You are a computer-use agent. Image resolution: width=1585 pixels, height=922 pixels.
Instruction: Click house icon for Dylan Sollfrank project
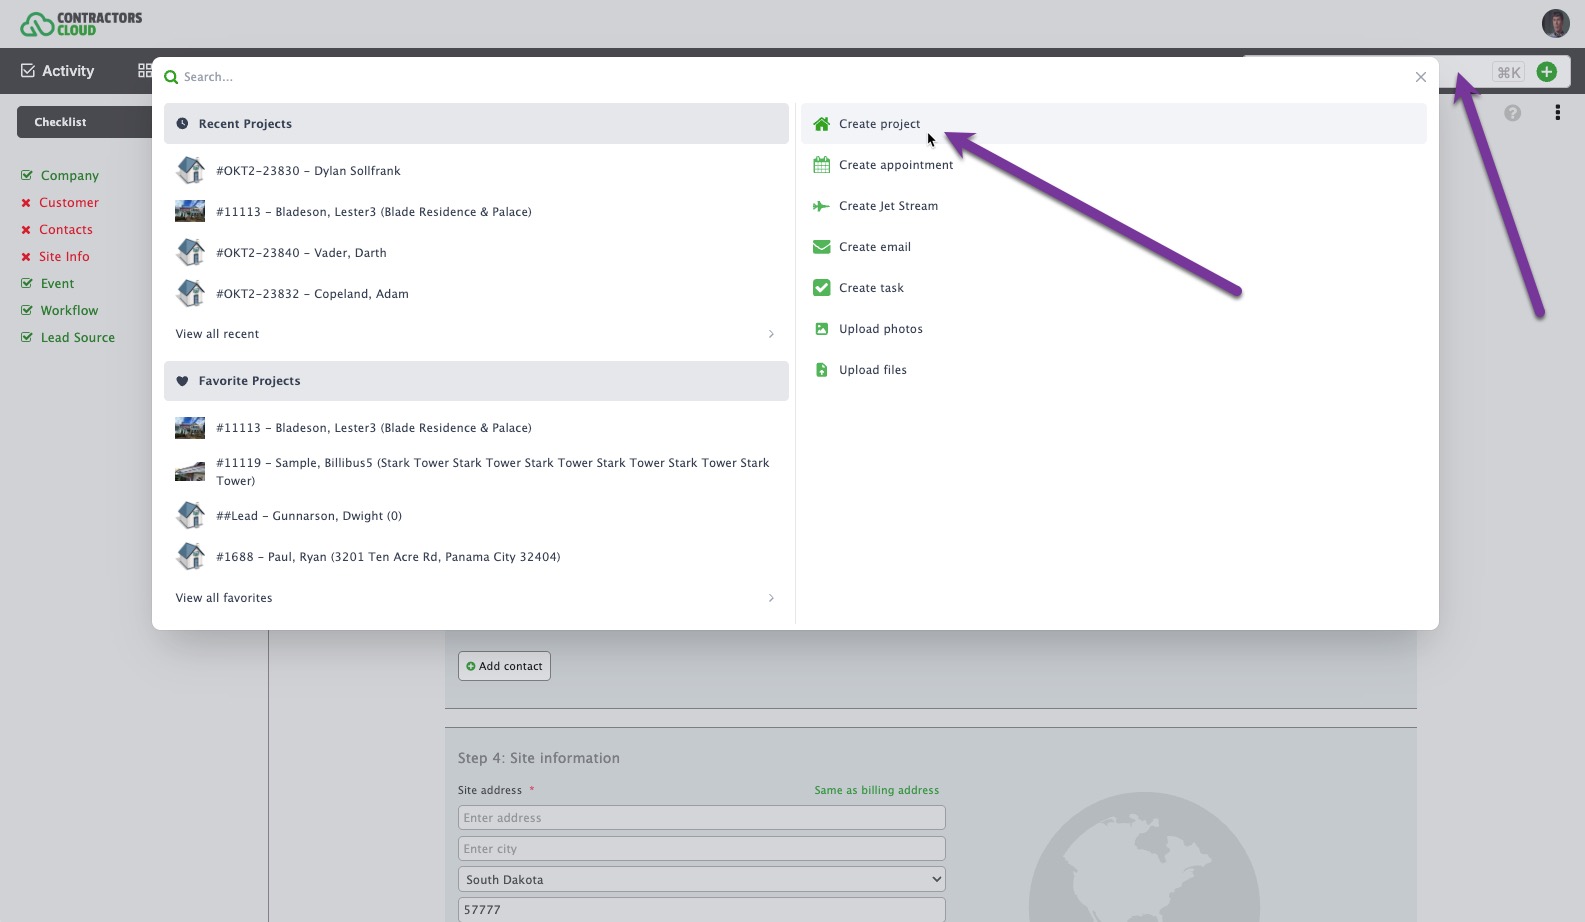click(190, 170)
